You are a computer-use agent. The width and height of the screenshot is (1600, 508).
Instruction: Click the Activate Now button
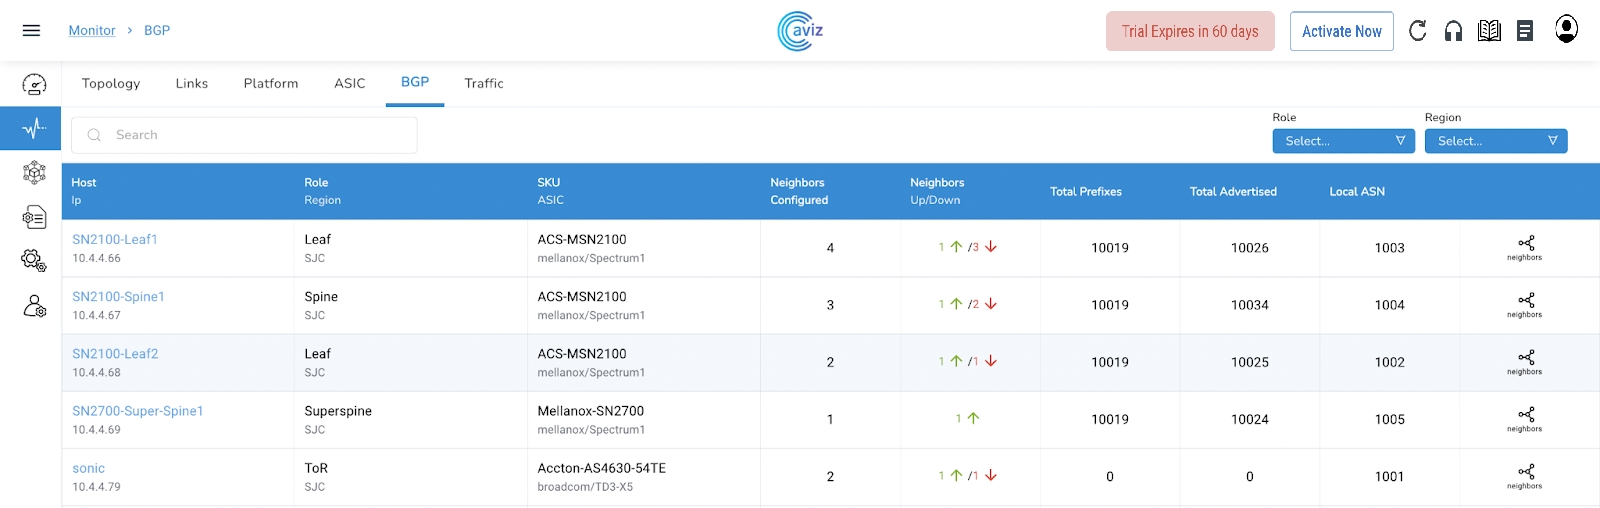[1341, 31]
